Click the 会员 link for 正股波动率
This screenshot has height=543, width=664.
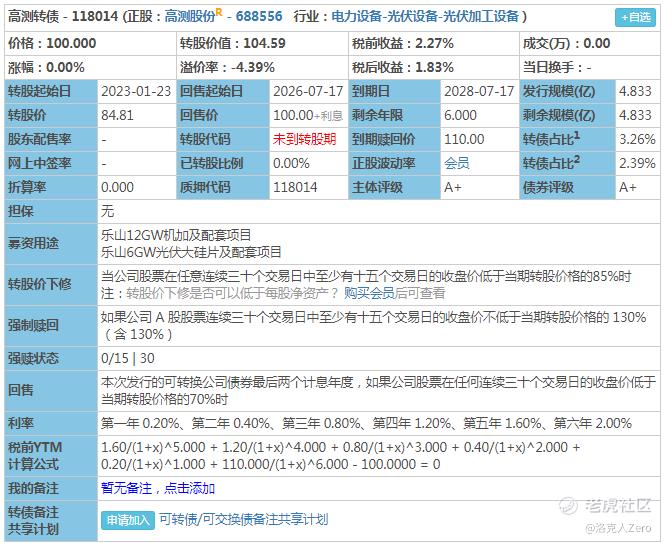pos(456,163)
